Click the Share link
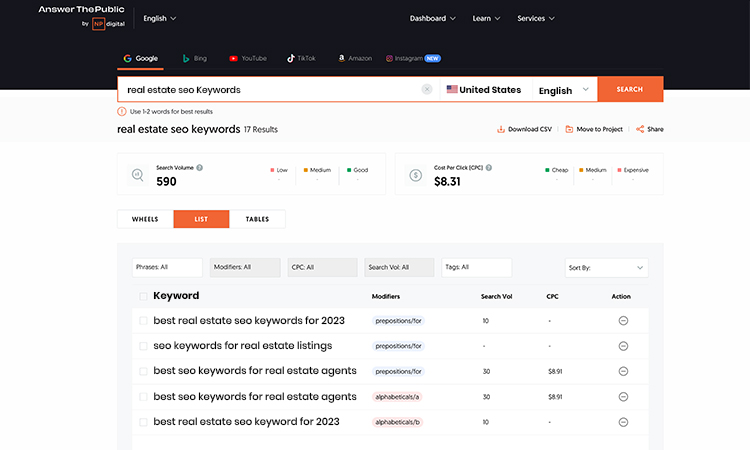 (x=650, y=129)
